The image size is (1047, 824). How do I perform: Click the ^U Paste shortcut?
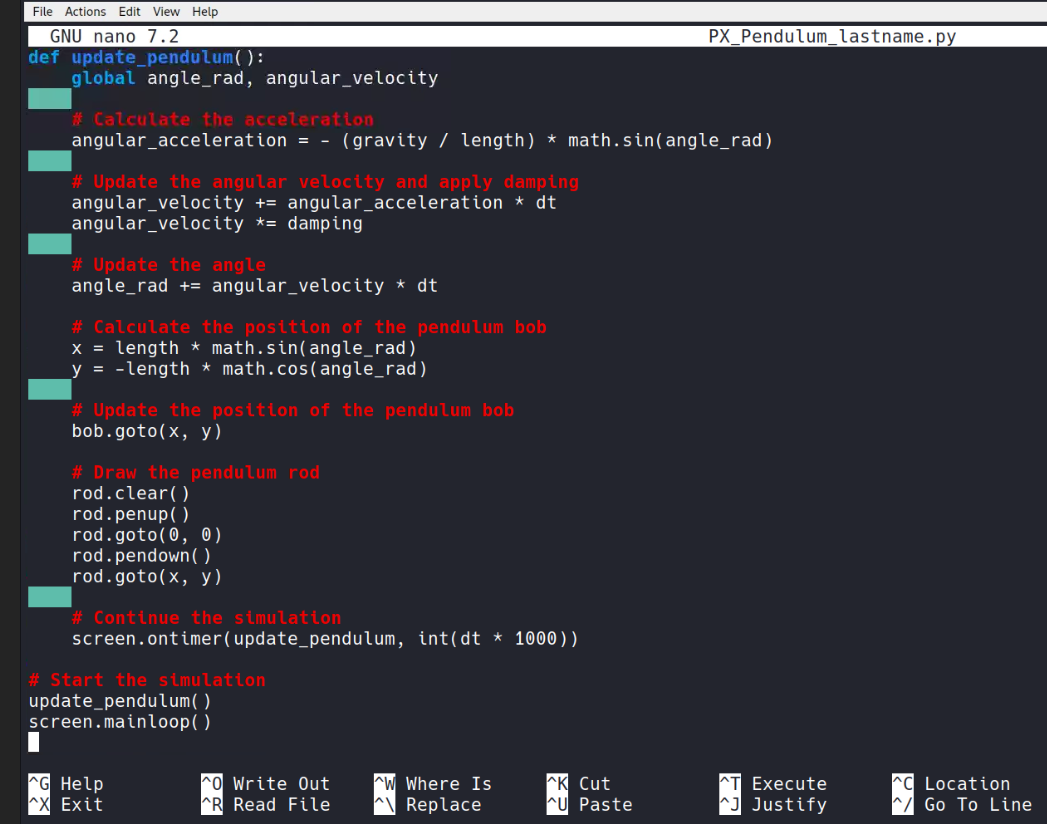click(x=589, y=805)
